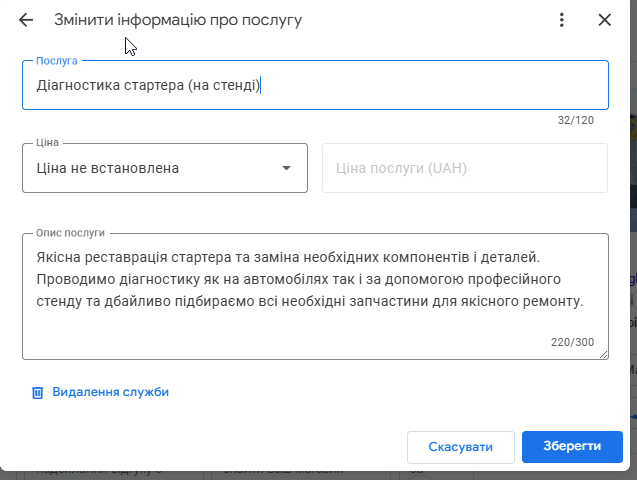Click the "Ціна послуги (UAH)" field
Image resolution: width=637 pixels, height=480 pixels.
click(464, 168)
